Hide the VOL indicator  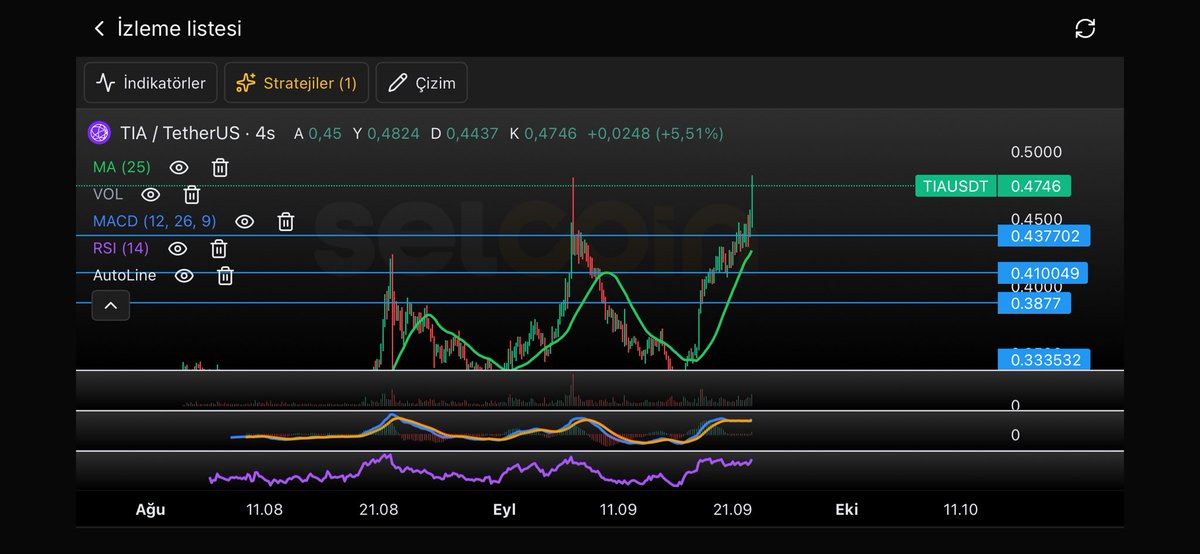click(x=150, y=194)
